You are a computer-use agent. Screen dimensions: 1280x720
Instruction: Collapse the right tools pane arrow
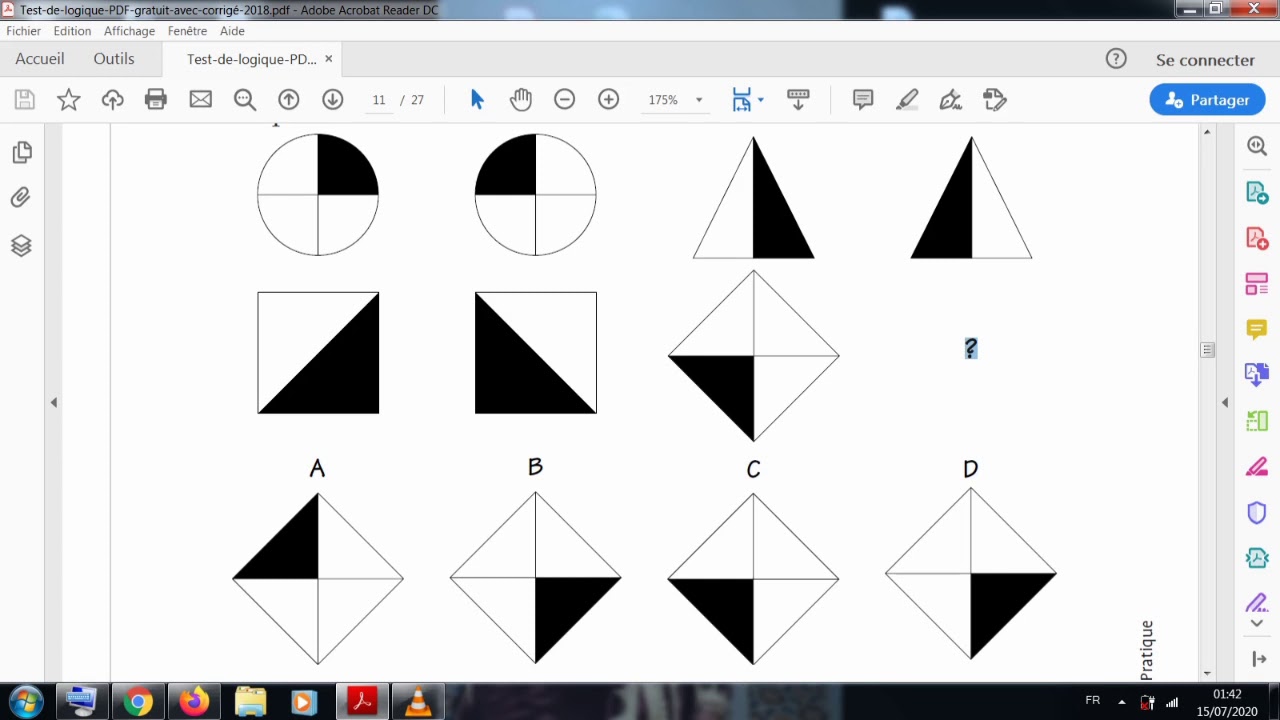point(1225,403)
